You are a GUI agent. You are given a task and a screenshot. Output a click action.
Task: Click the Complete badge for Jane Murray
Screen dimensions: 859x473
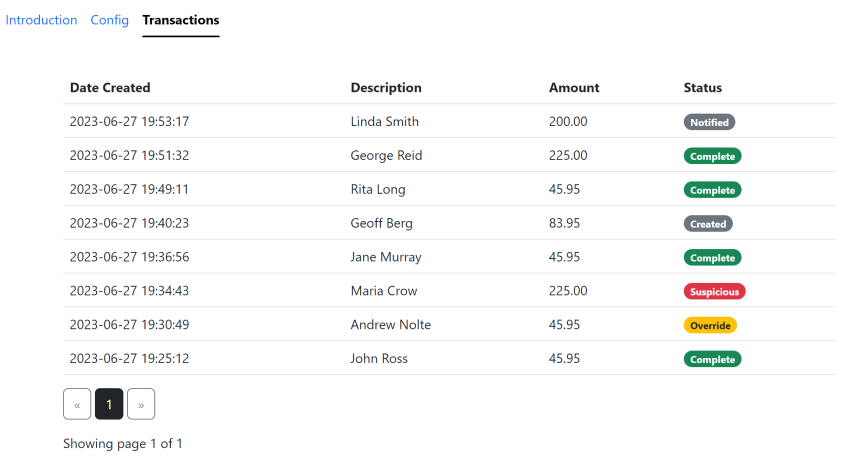712,258
